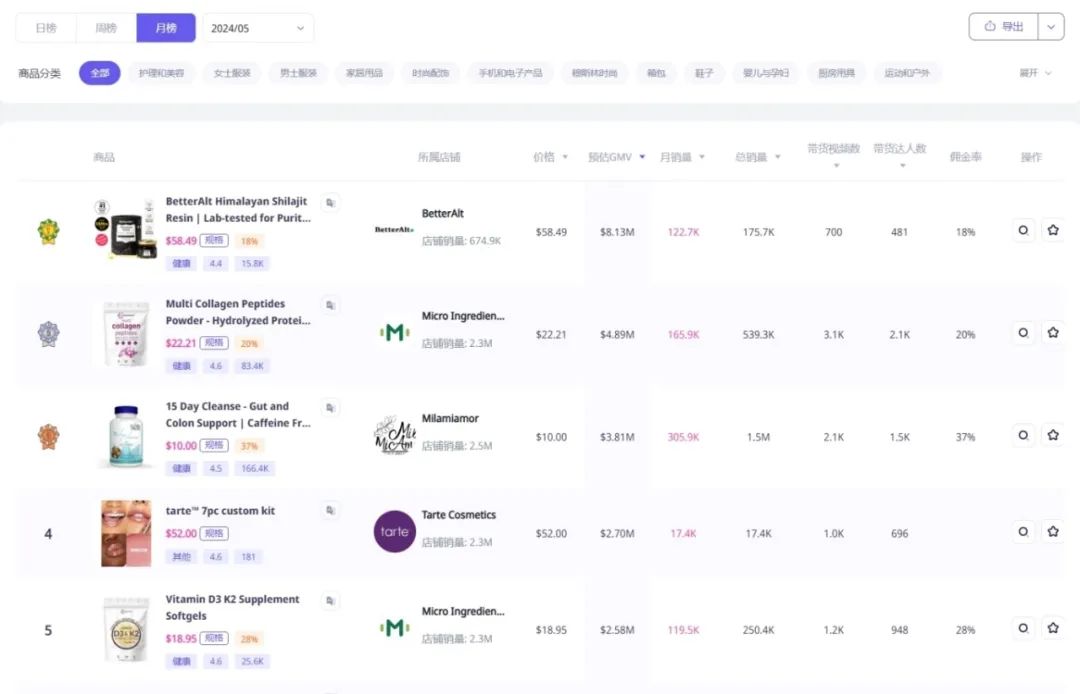
Task: Filter by the 女士服装 category
Action: (232, 73)
